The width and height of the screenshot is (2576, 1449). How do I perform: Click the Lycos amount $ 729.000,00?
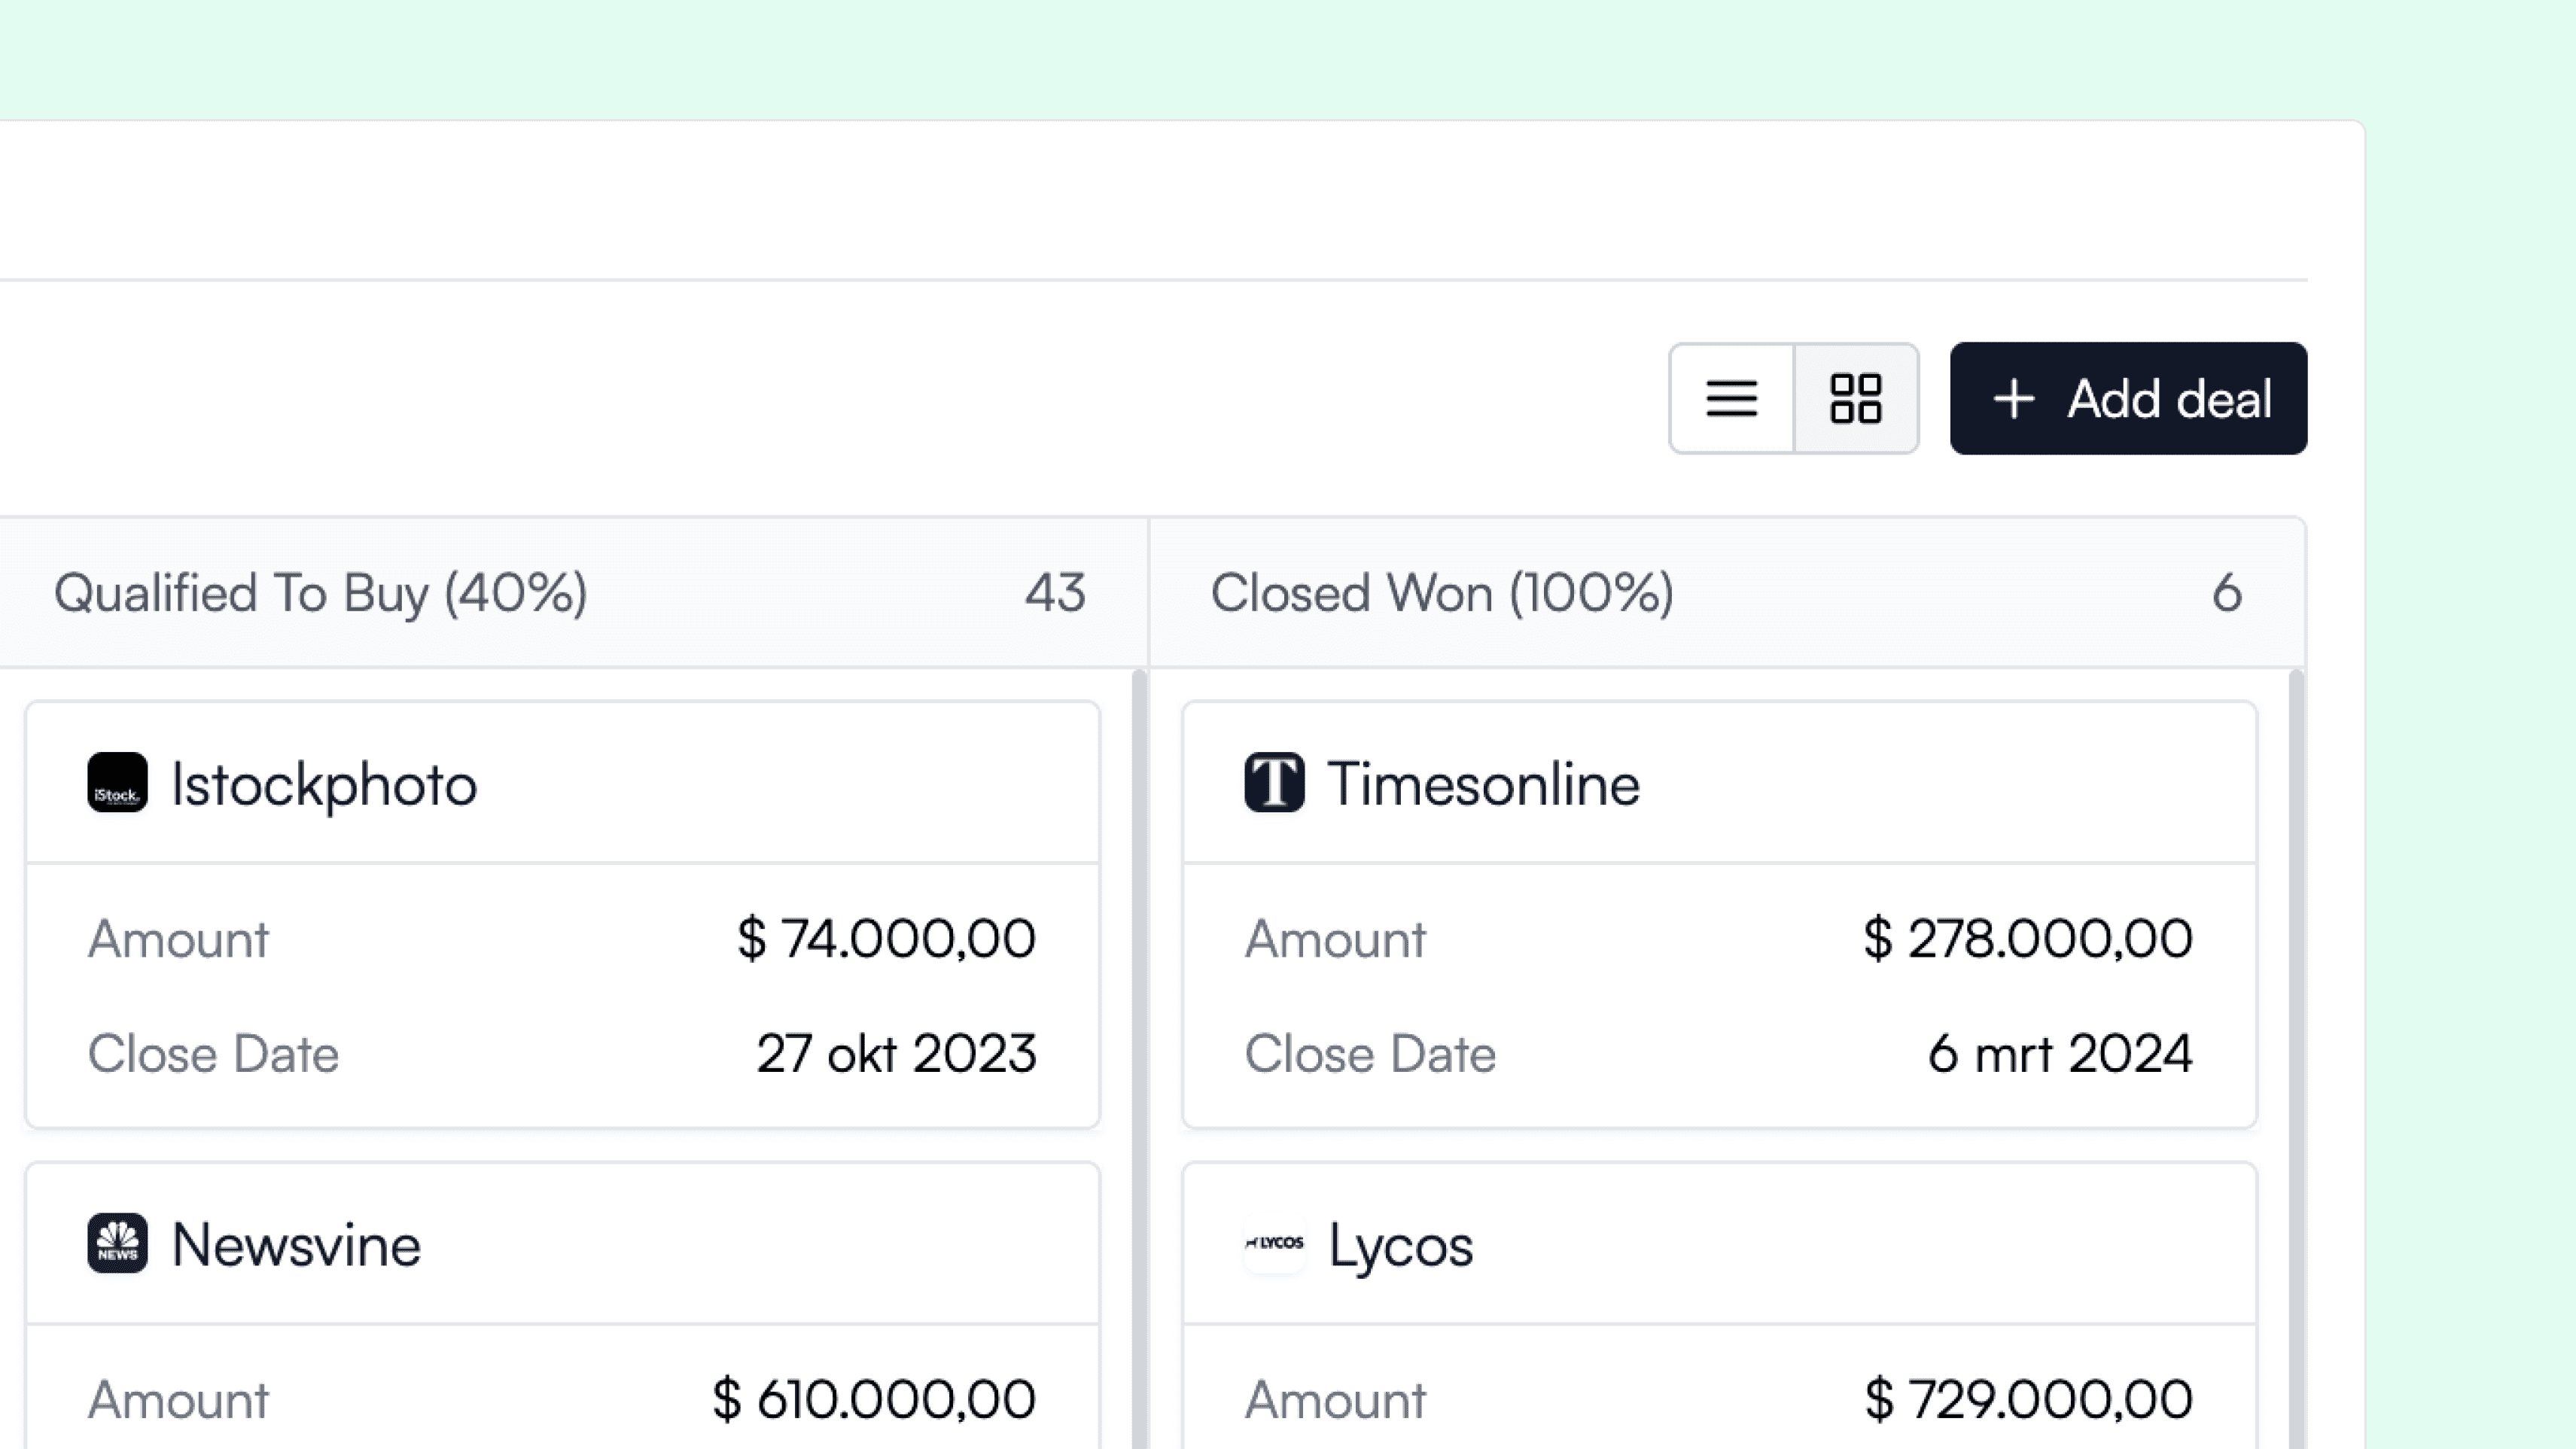pos(2028,1399)
